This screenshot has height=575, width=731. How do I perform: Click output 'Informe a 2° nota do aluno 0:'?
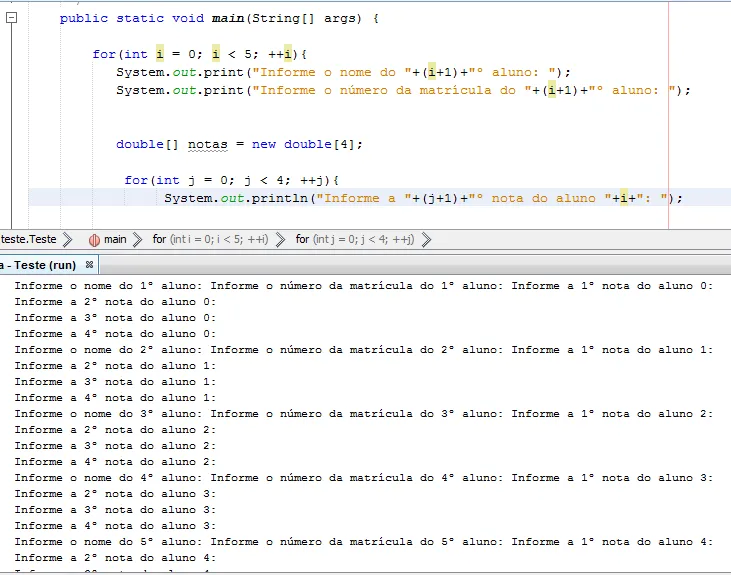[x=115, y=302]
